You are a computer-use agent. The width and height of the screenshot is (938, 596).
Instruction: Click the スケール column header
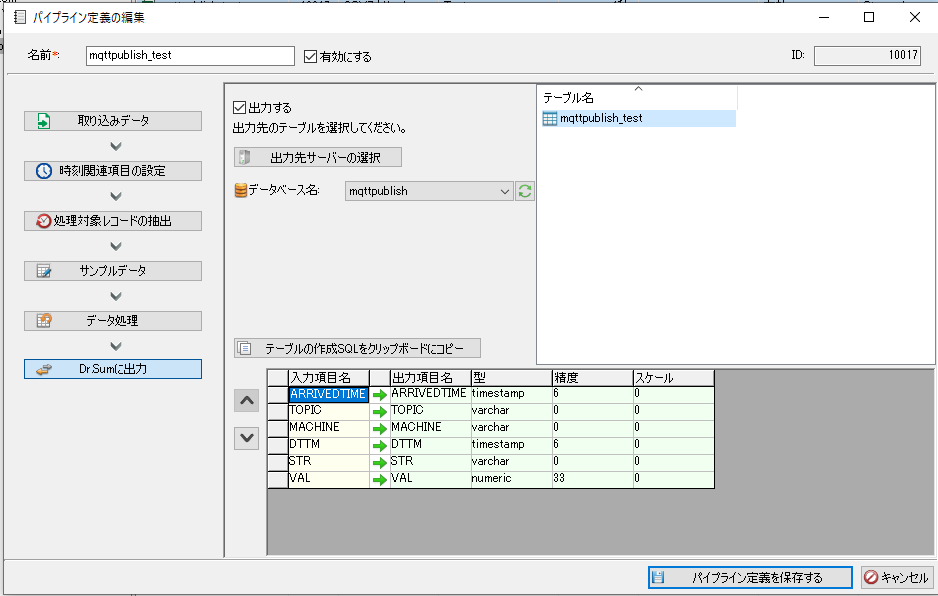[674, 378]
